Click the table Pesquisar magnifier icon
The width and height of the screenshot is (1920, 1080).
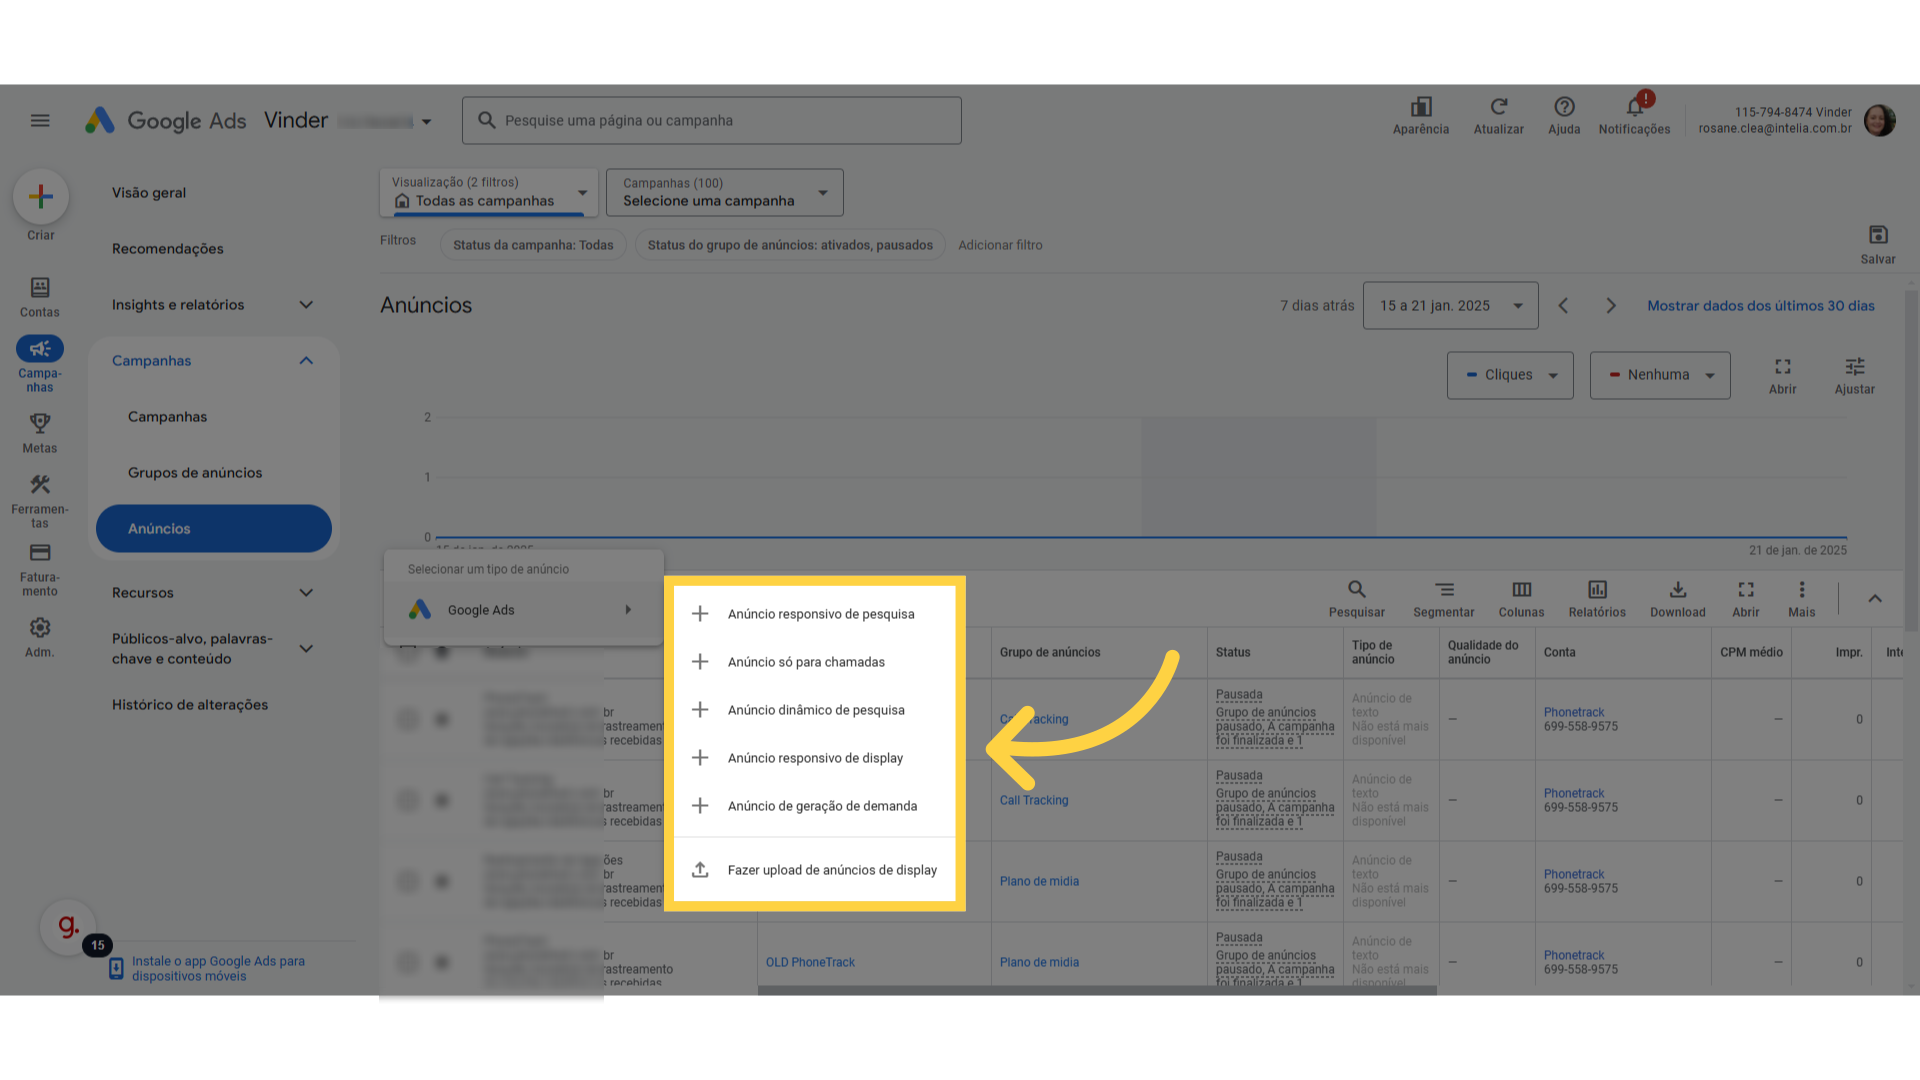click(1357, 590)
